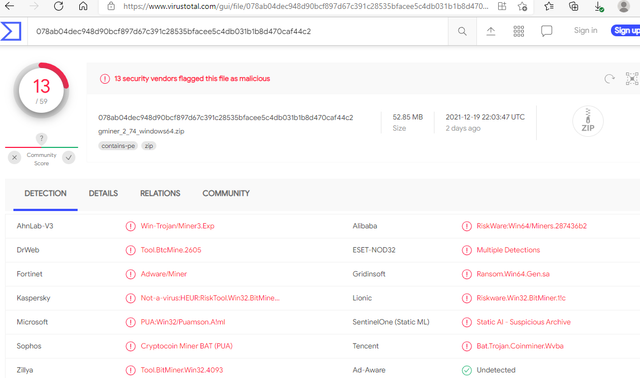Click Adware/Miner Fortinet result
This screenshot has width=640, height=378.
pyautogui.click(x=164, y=274)
